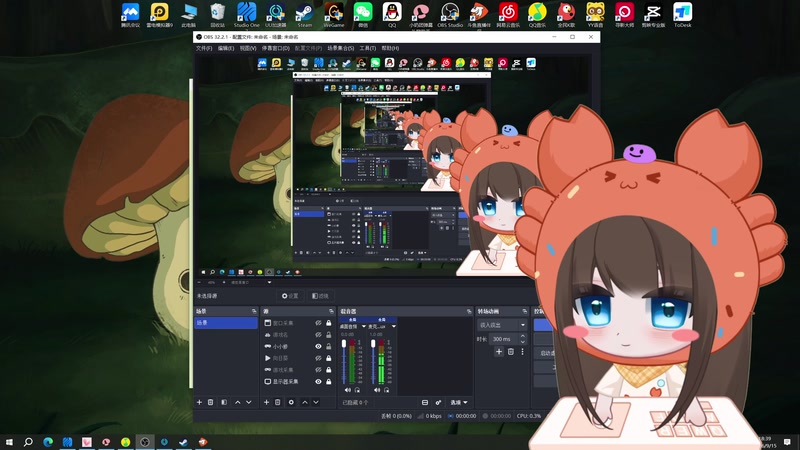Open the 文件(F) menu
This screenshot has height=450, width=800.
204,48
